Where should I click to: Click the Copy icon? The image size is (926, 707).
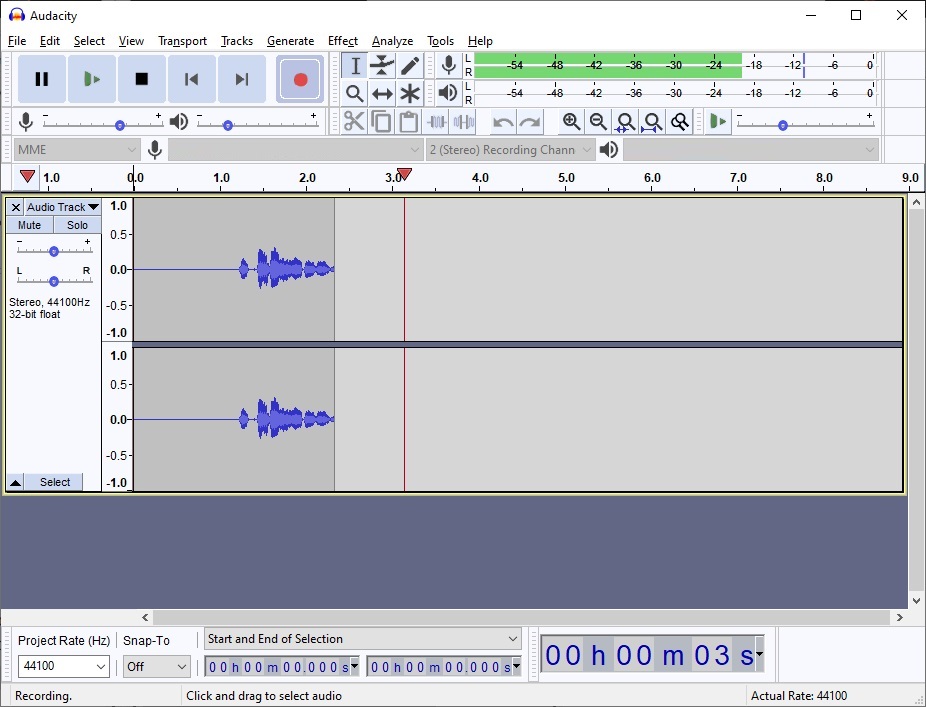pyautogui.click(x=381, y=122)
